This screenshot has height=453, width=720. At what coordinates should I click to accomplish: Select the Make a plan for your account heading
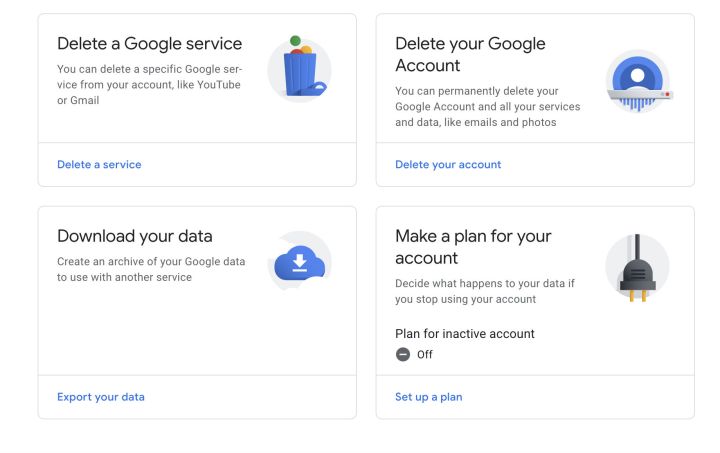tap(473, 247)
